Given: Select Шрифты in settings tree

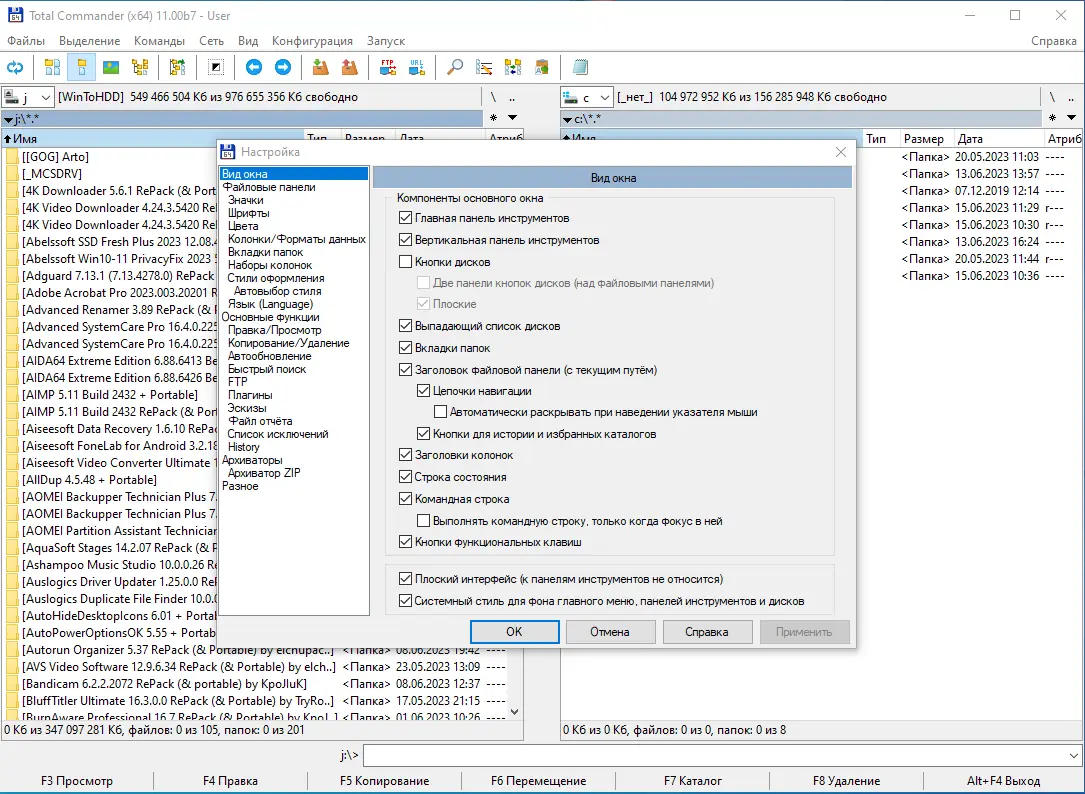Looking at the screenshot, I should pyautogui.click(x=248, y=213).
